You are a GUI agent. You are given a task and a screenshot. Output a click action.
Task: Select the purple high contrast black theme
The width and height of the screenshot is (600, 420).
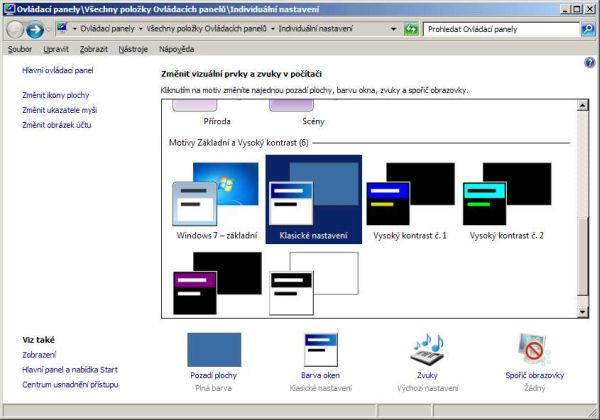point(217,283)
